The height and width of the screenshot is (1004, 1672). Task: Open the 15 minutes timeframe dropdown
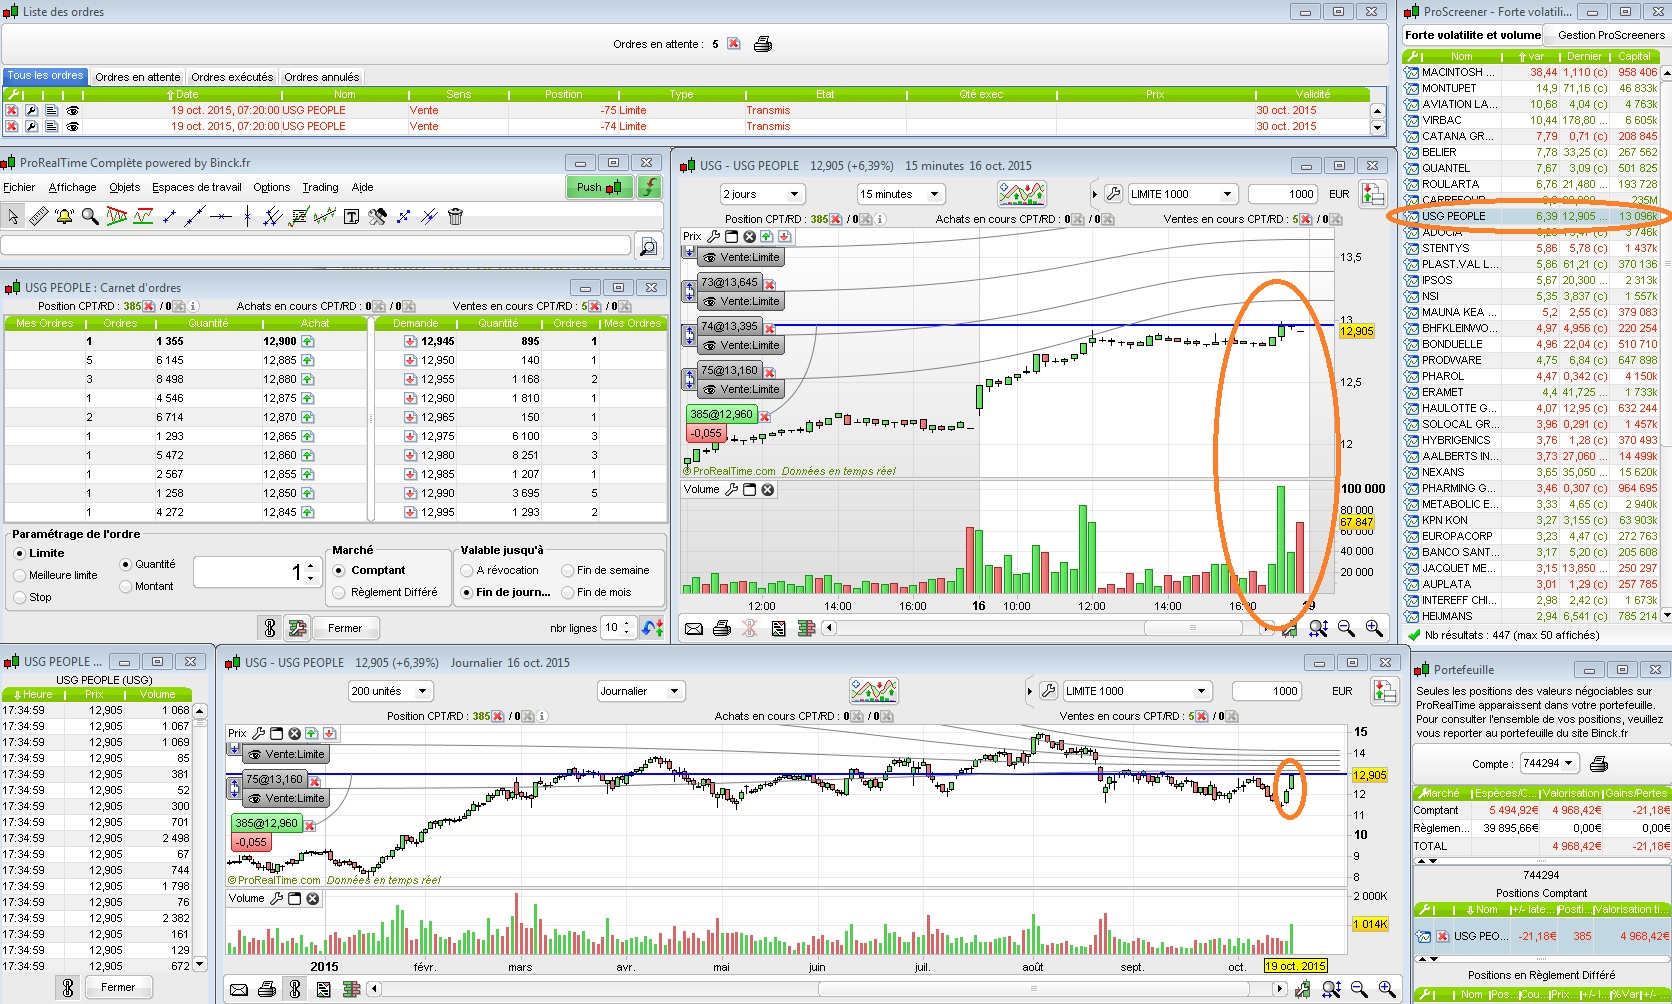click(901, 194)
